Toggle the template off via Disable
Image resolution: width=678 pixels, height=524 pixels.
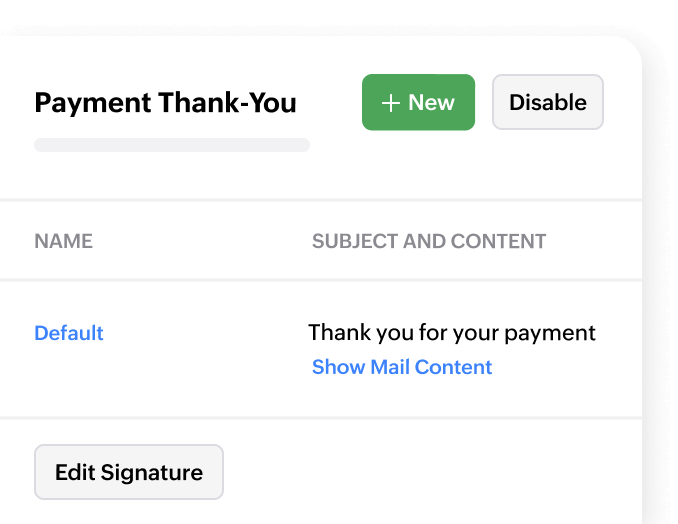click(x=547, y=102)
